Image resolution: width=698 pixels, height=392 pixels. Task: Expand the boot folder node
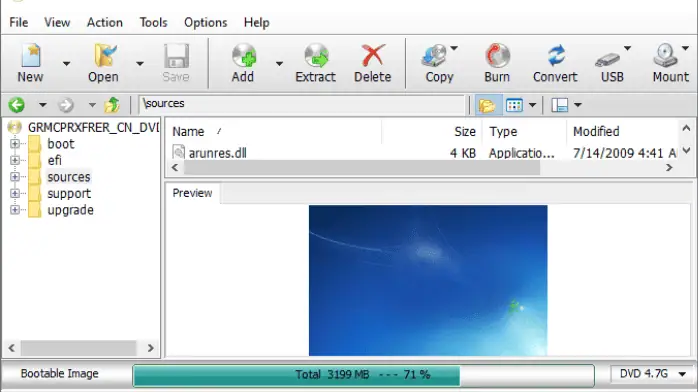tap(15, 144)
